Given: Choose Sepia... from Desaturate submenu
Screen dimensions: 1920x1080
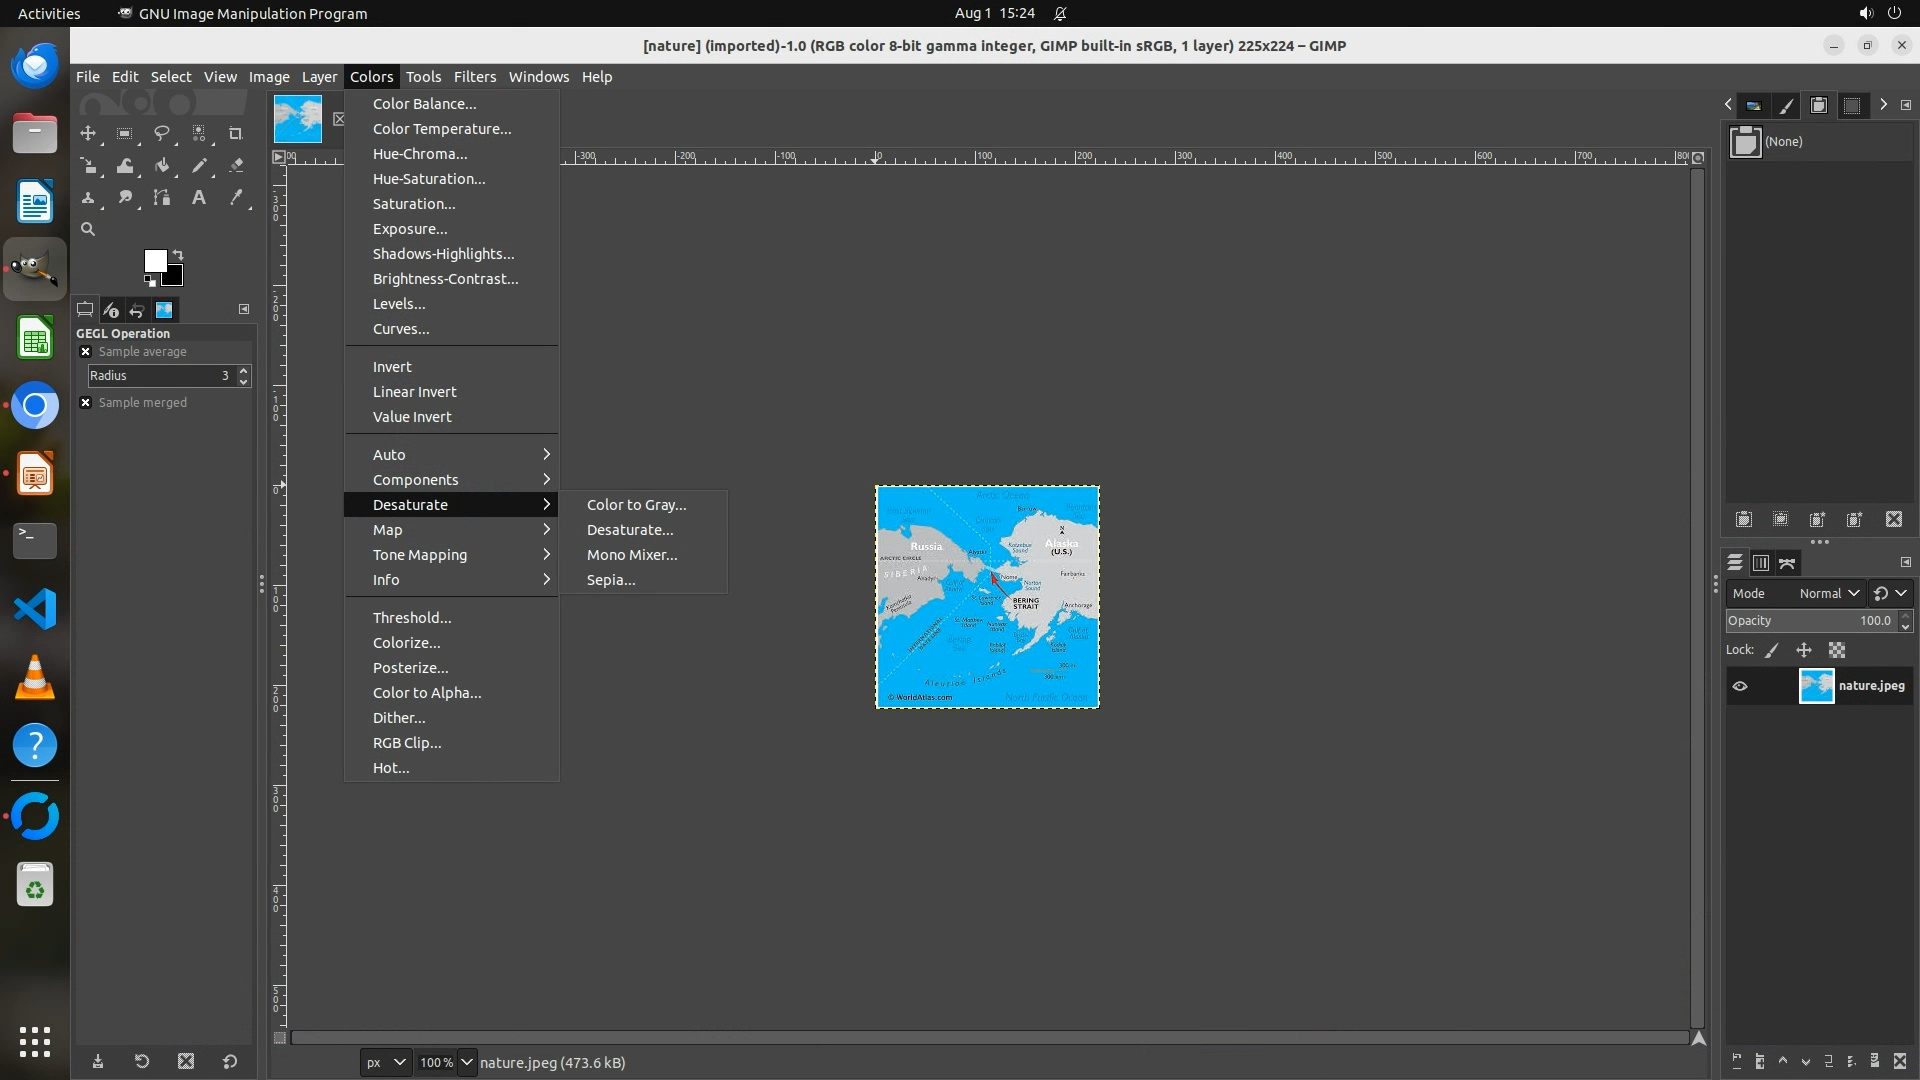Looking at the screenshot, I should 610,580.
